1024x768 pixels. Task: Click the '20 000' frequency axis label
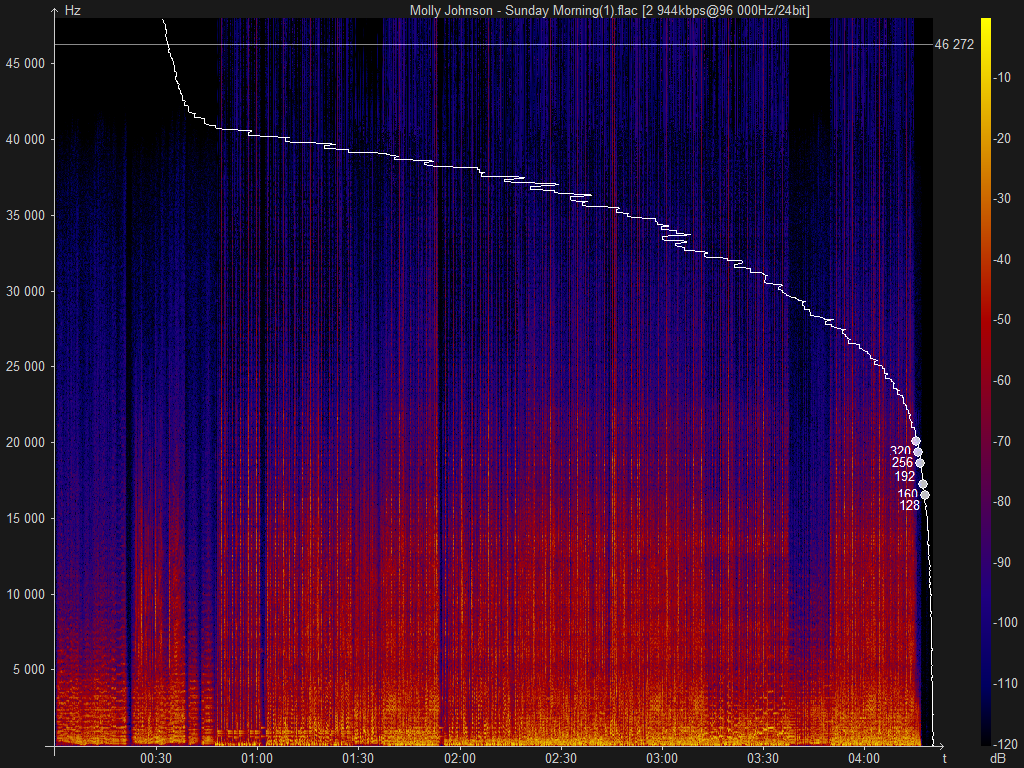tap(26, 442)
